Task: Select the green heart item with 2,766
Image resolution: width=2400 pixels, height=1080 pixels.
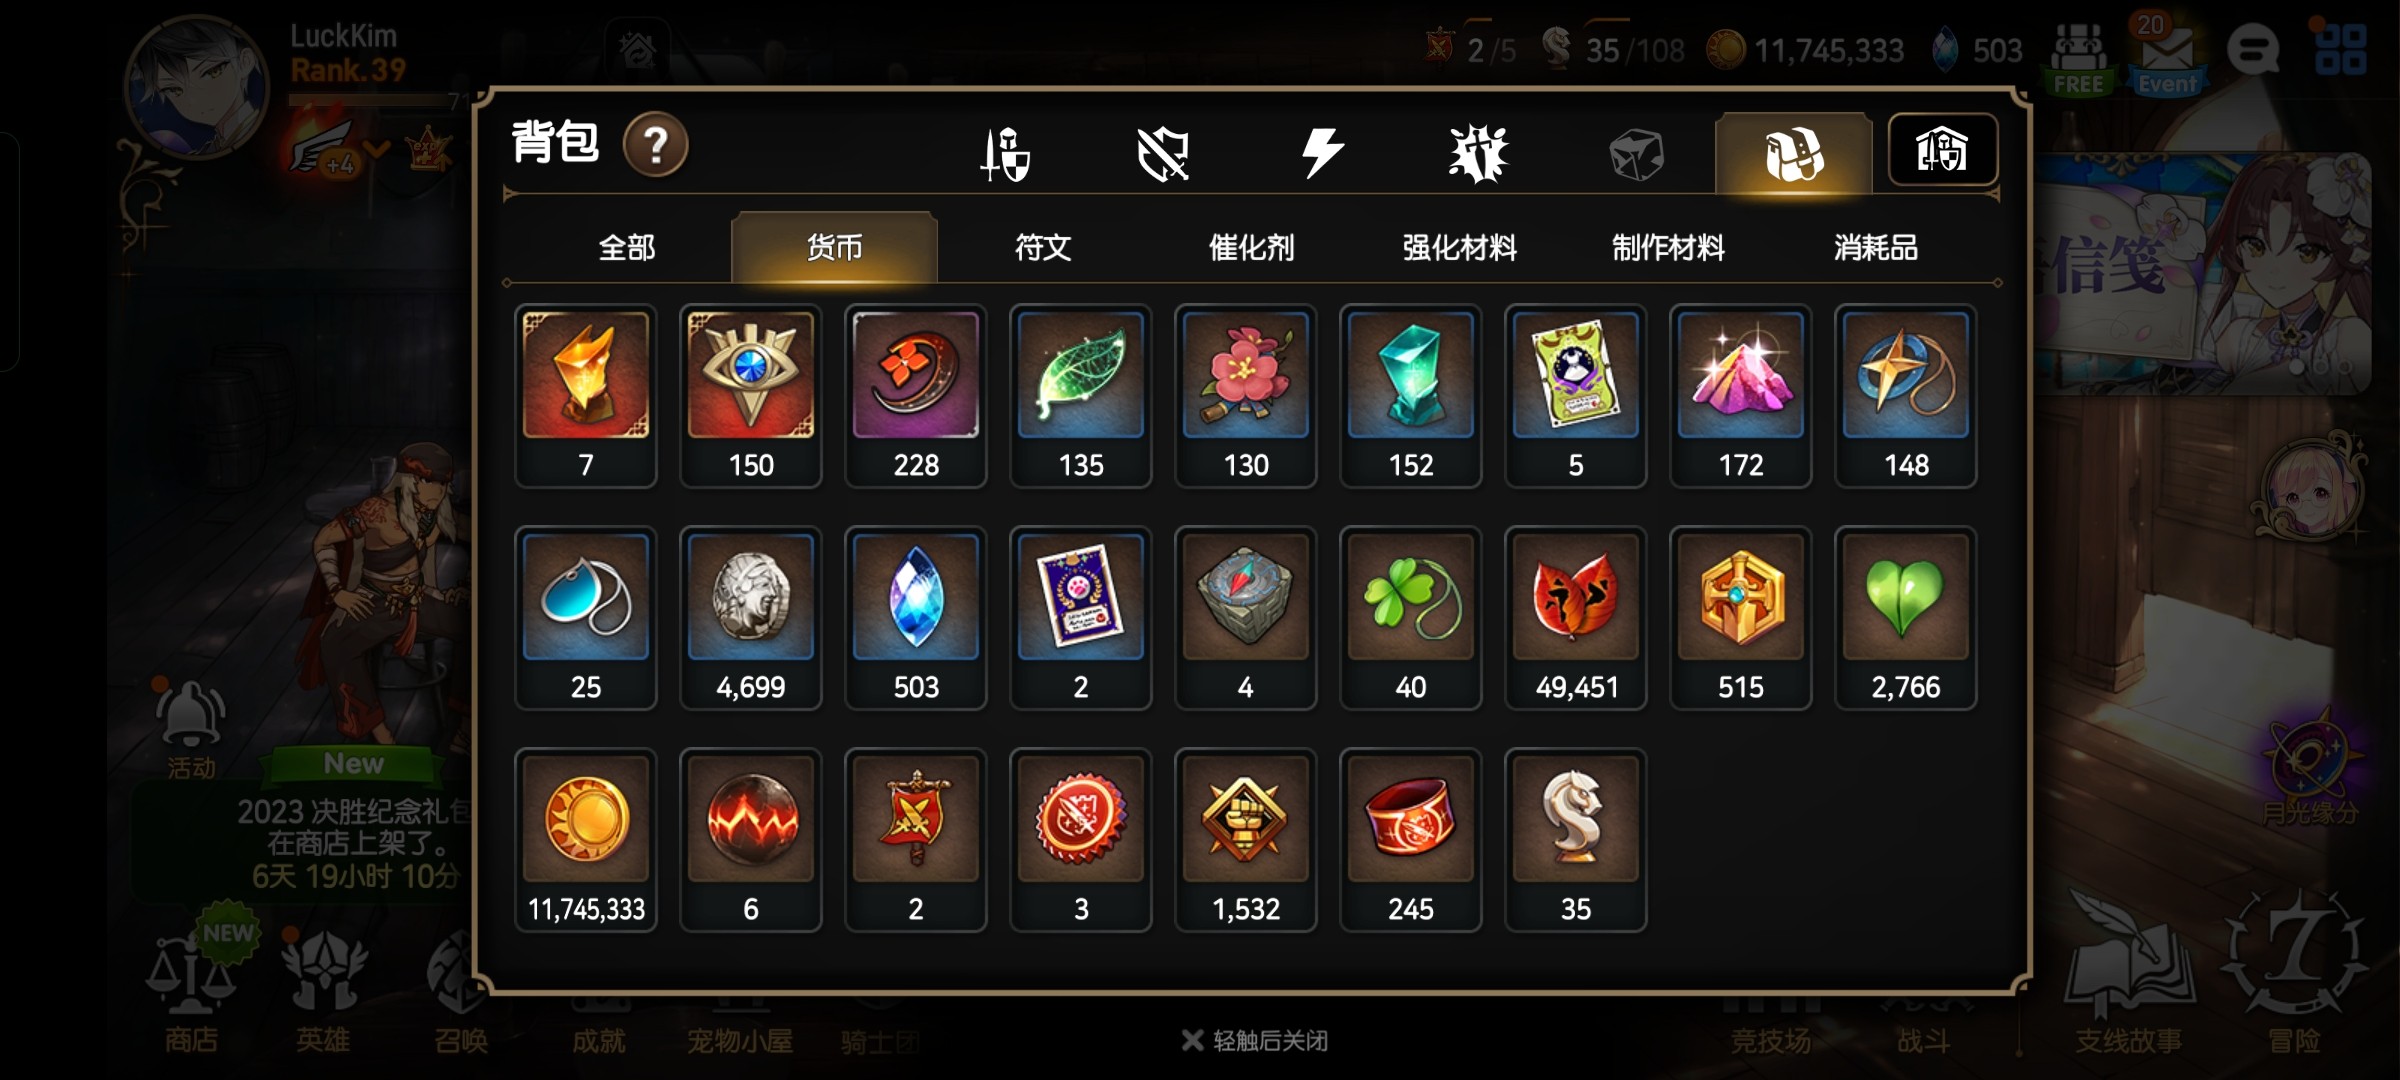Action: (1906, 618)
